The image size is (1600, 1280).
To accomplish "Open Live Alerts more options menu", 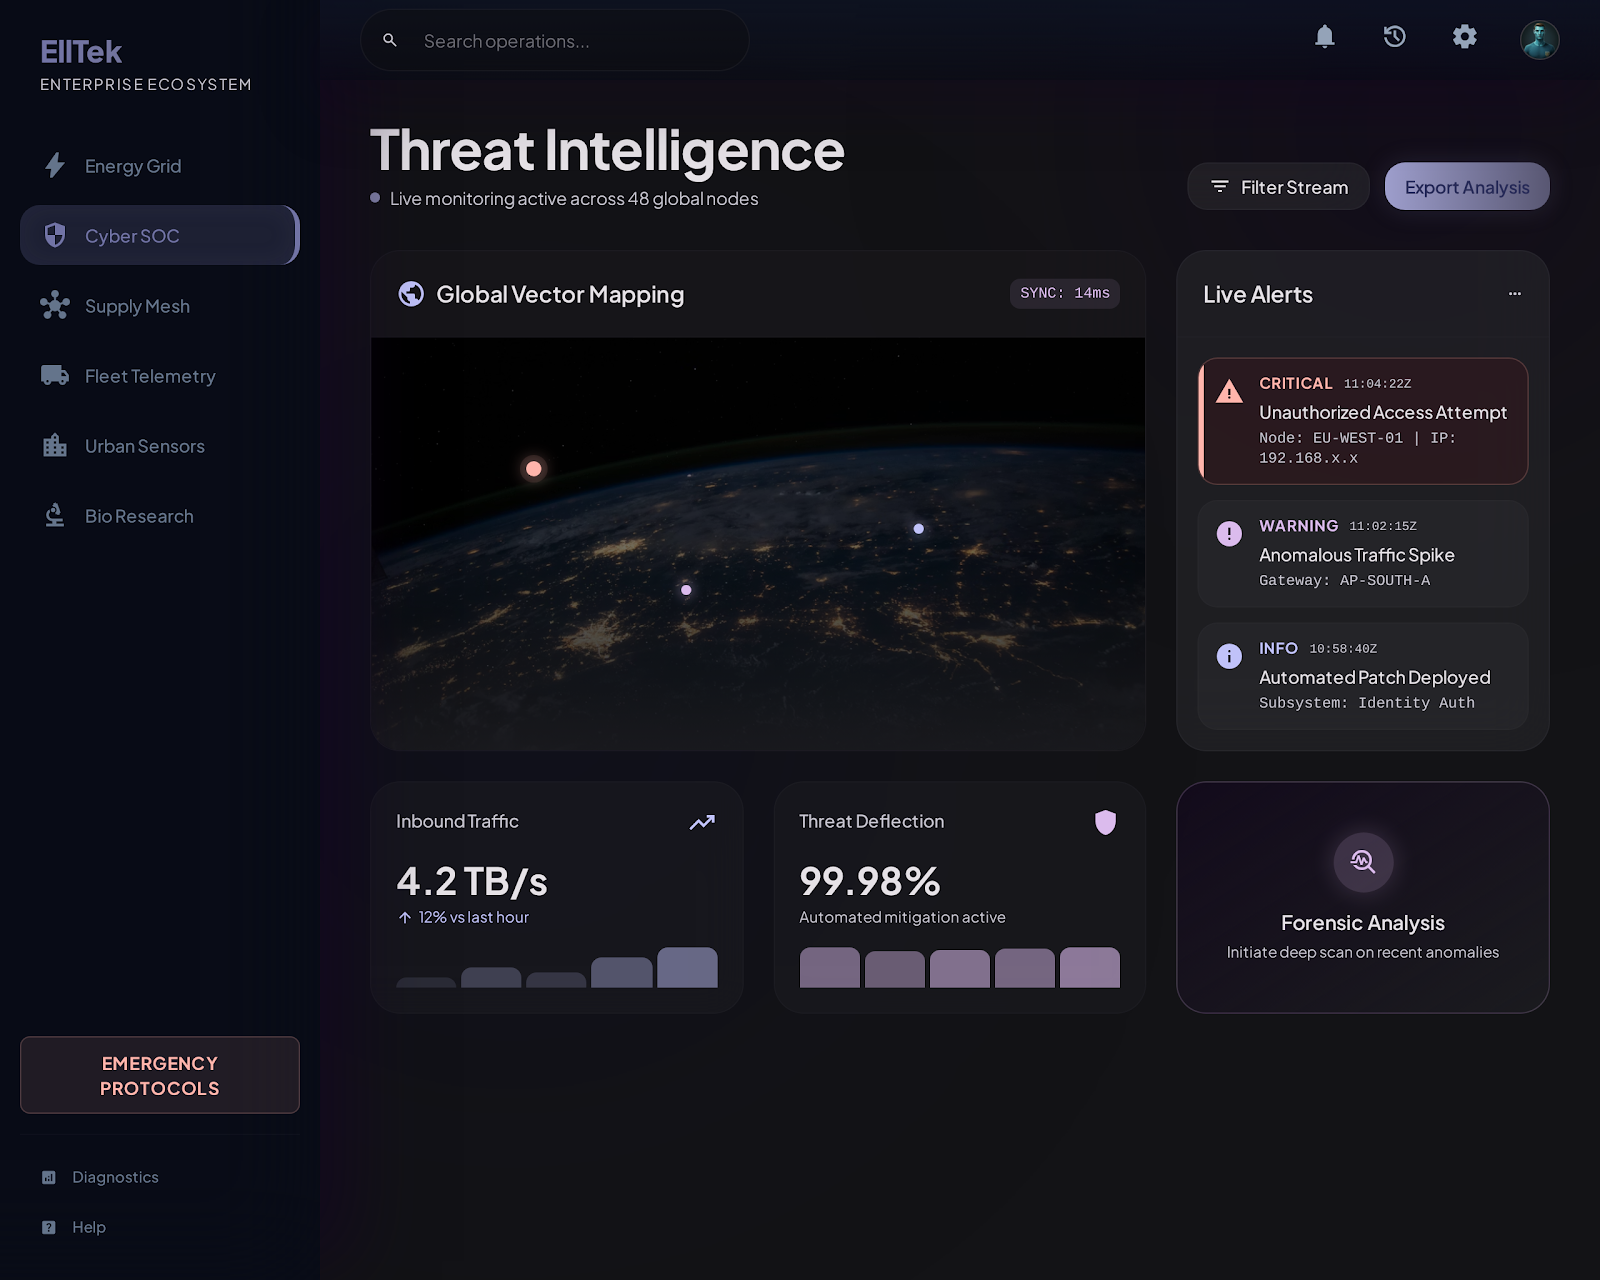I will tap(1514, 294).
